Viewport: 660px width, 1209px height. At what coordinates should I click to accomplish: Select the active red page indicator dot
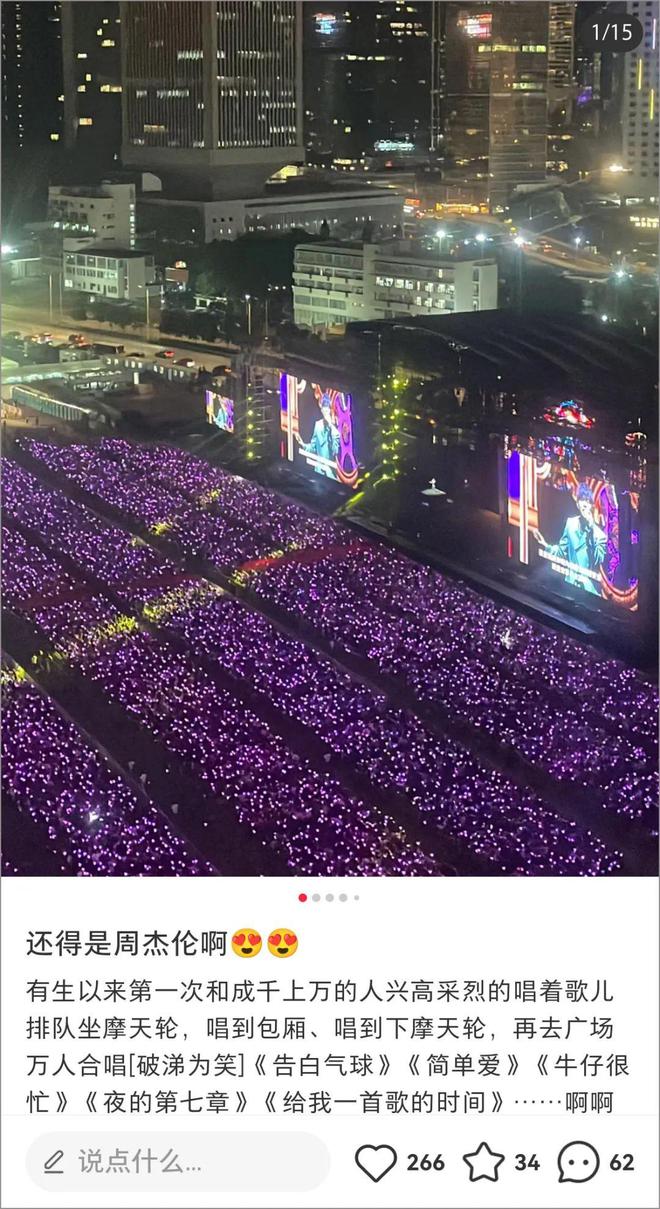pos(303,897)
